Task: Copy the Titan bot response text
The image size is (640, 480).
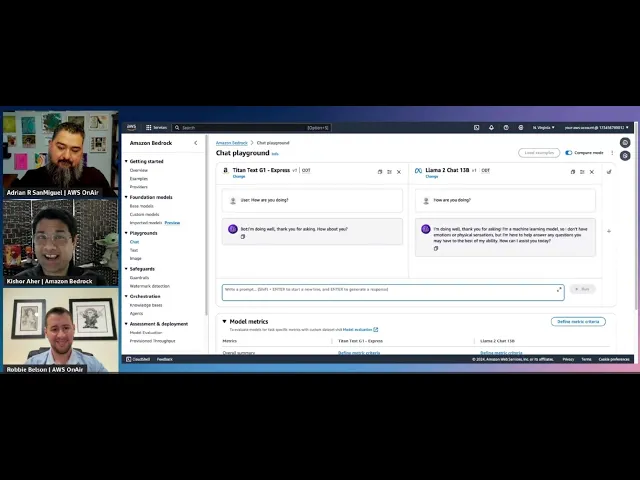Action: (x=243, y=237)
